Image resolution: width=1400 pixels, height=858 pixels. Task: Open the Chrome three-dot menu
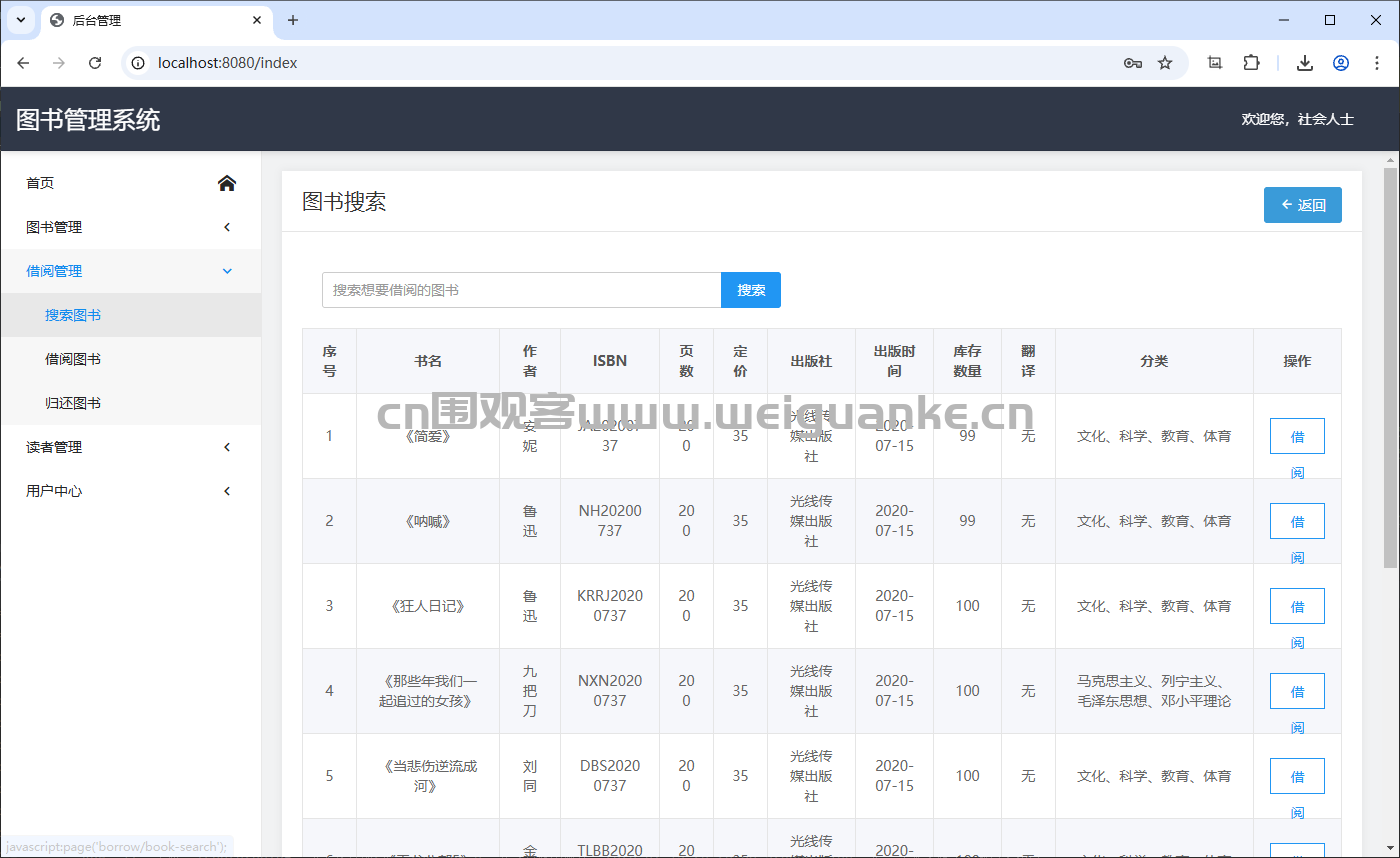point(1377,63)
